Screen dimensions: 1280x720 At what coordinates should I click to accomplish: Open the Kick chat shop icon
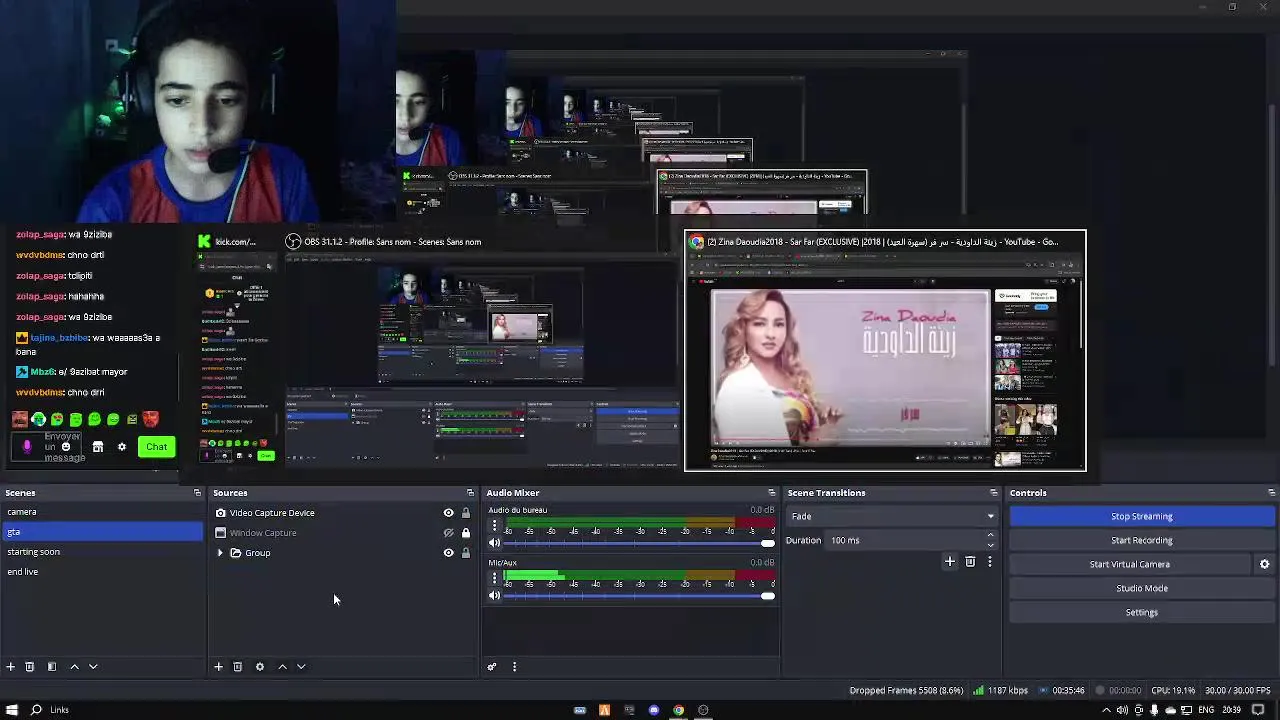[98, 447]
